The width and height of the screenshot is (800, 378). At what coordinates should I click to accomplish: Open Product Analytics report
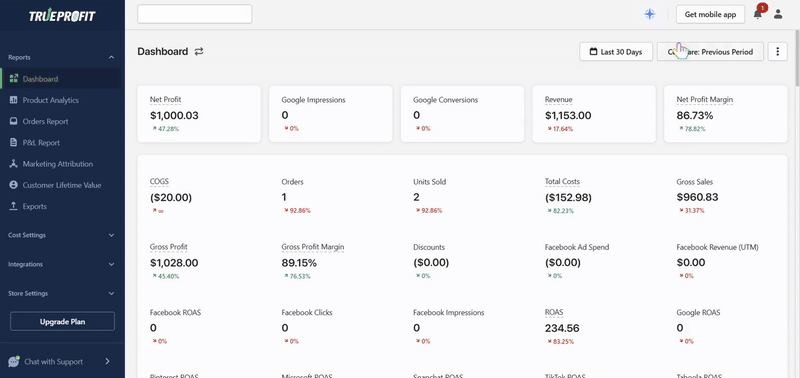(51, 100)
